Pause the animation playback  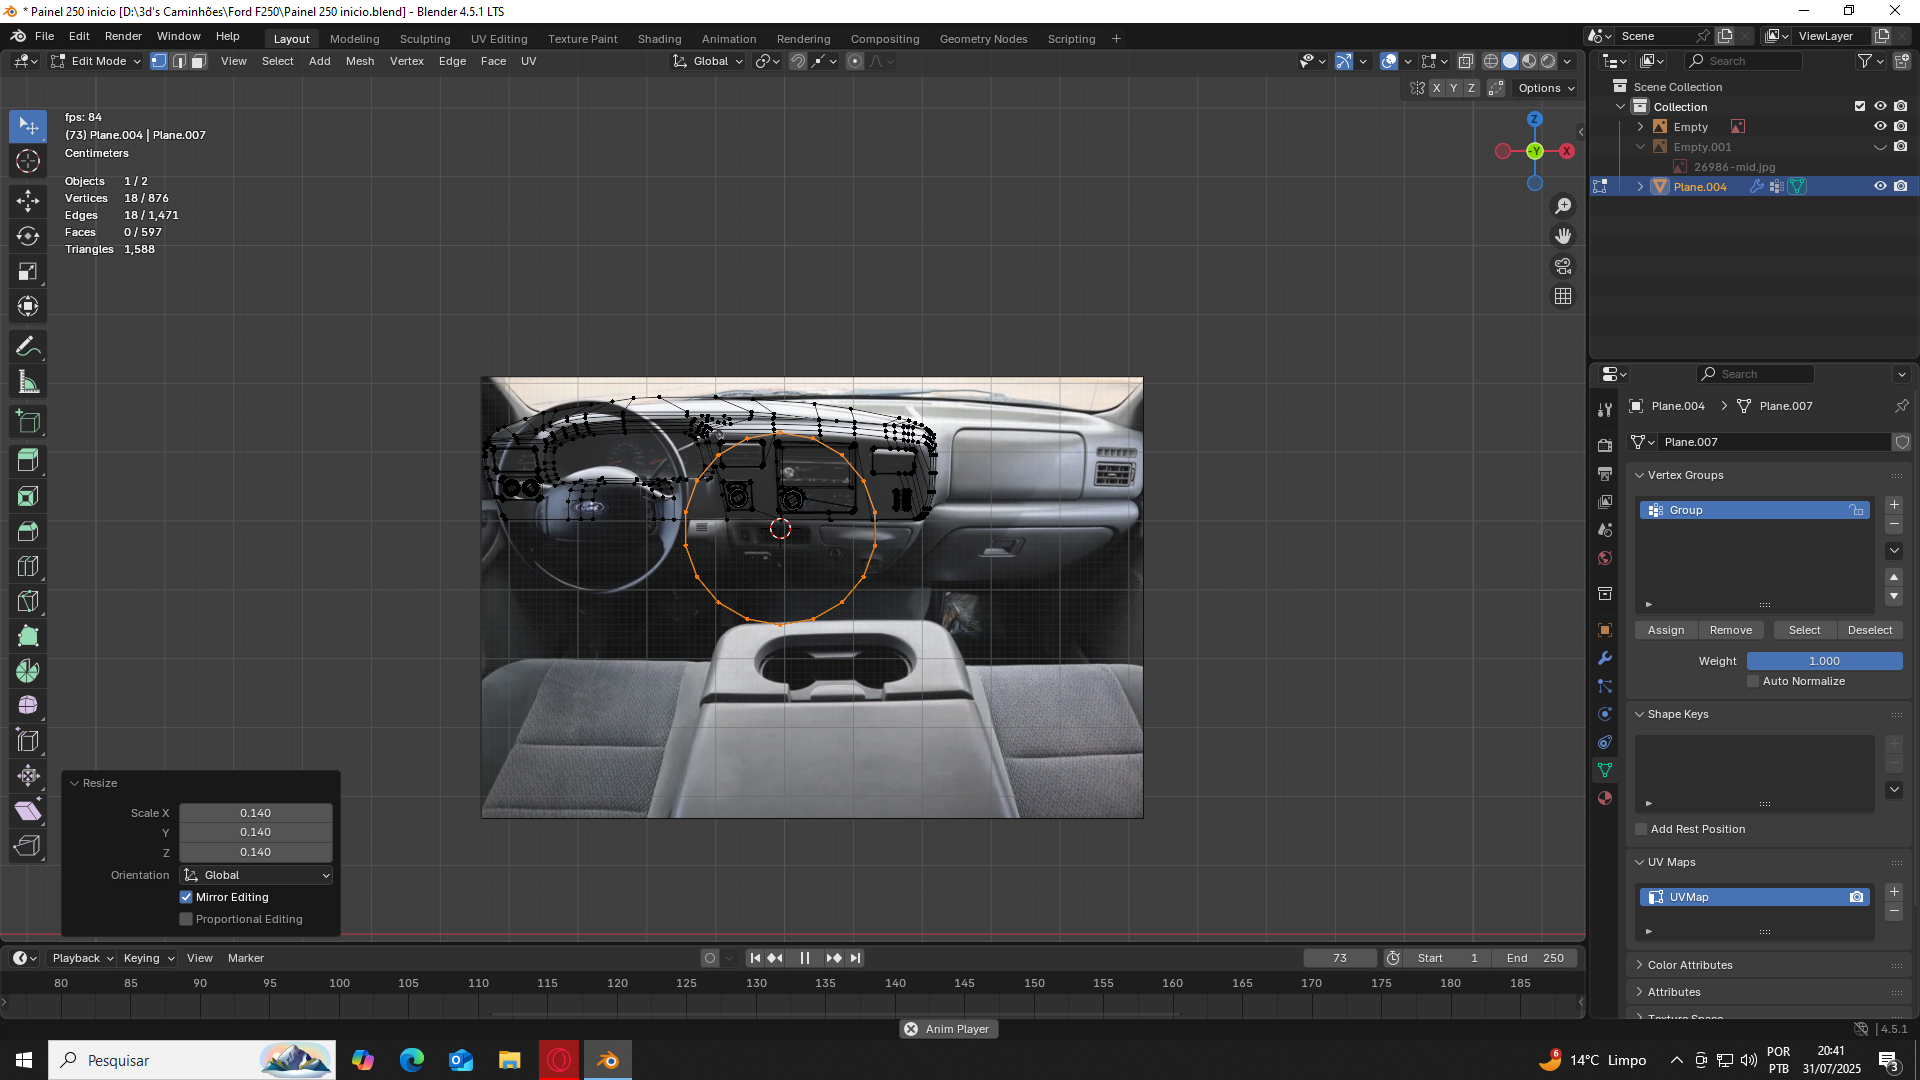point(805,958)
